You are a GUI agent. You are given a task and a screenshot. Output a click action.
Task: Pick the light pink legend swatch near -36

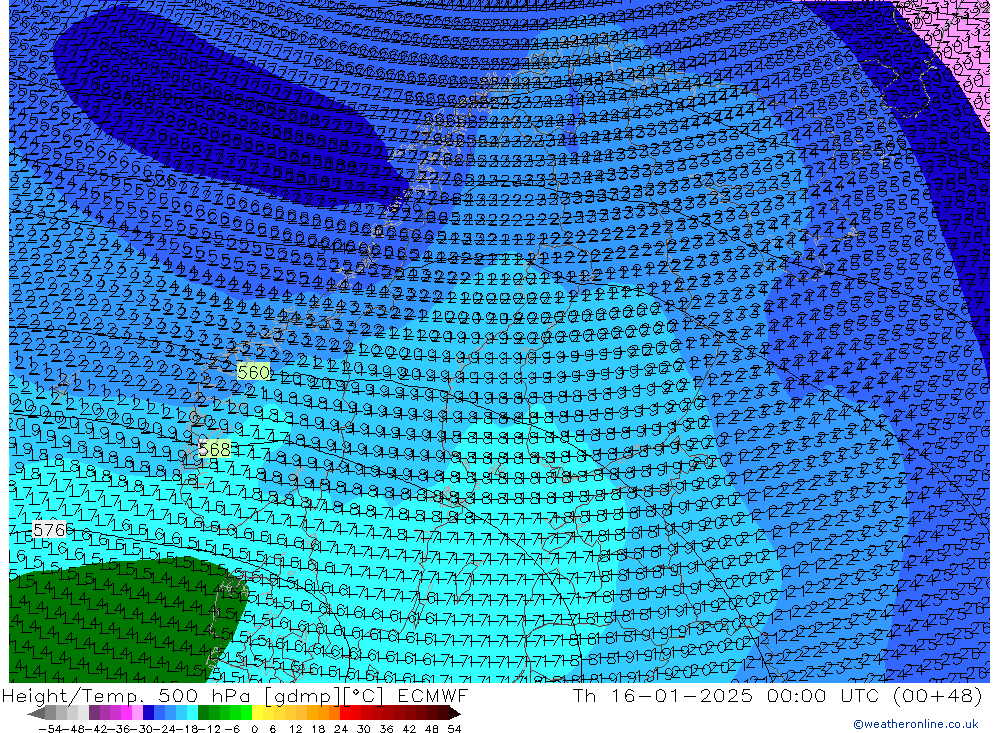[137, 713]
